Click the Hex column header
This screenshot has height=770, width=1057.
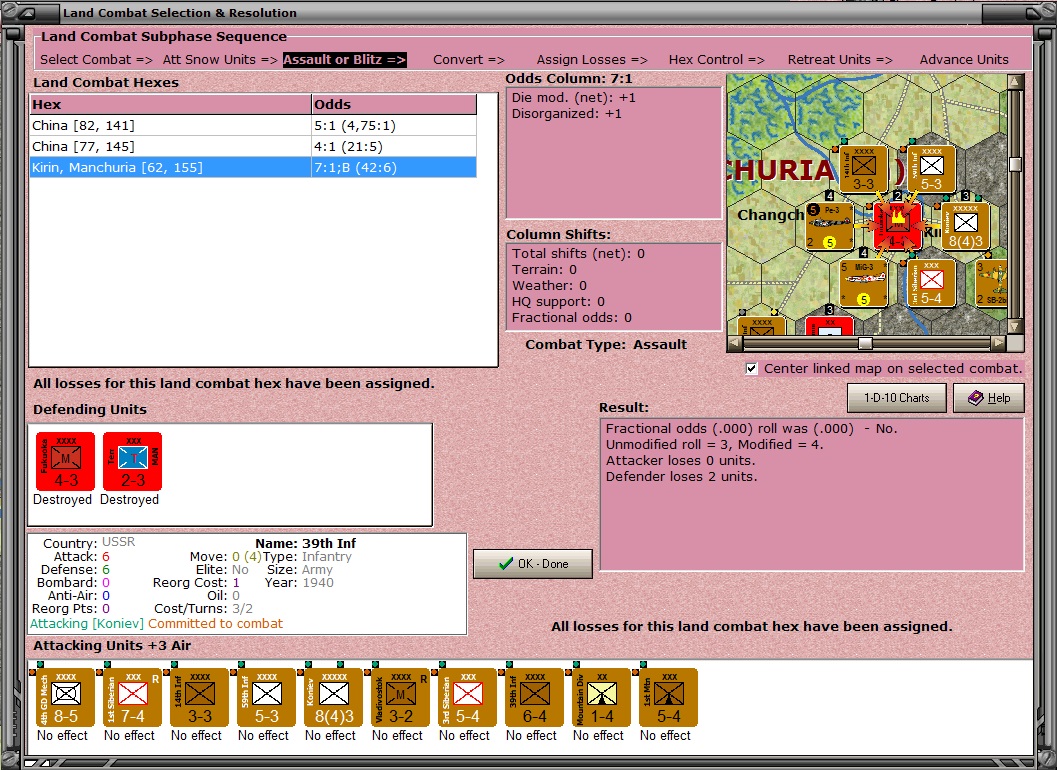pos(171,105)
